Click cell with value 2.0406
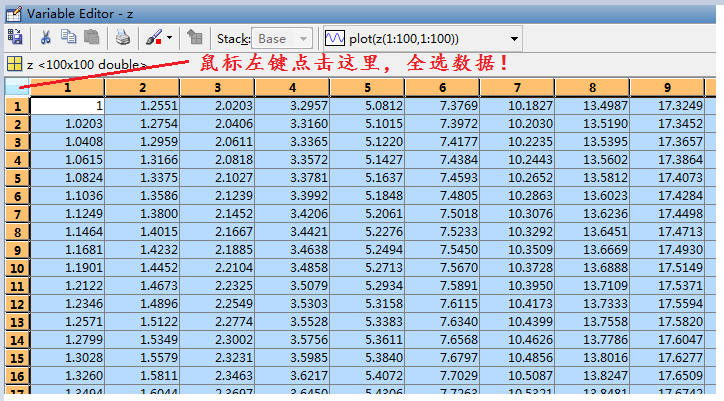724x401 pixels. click(217, 124)
